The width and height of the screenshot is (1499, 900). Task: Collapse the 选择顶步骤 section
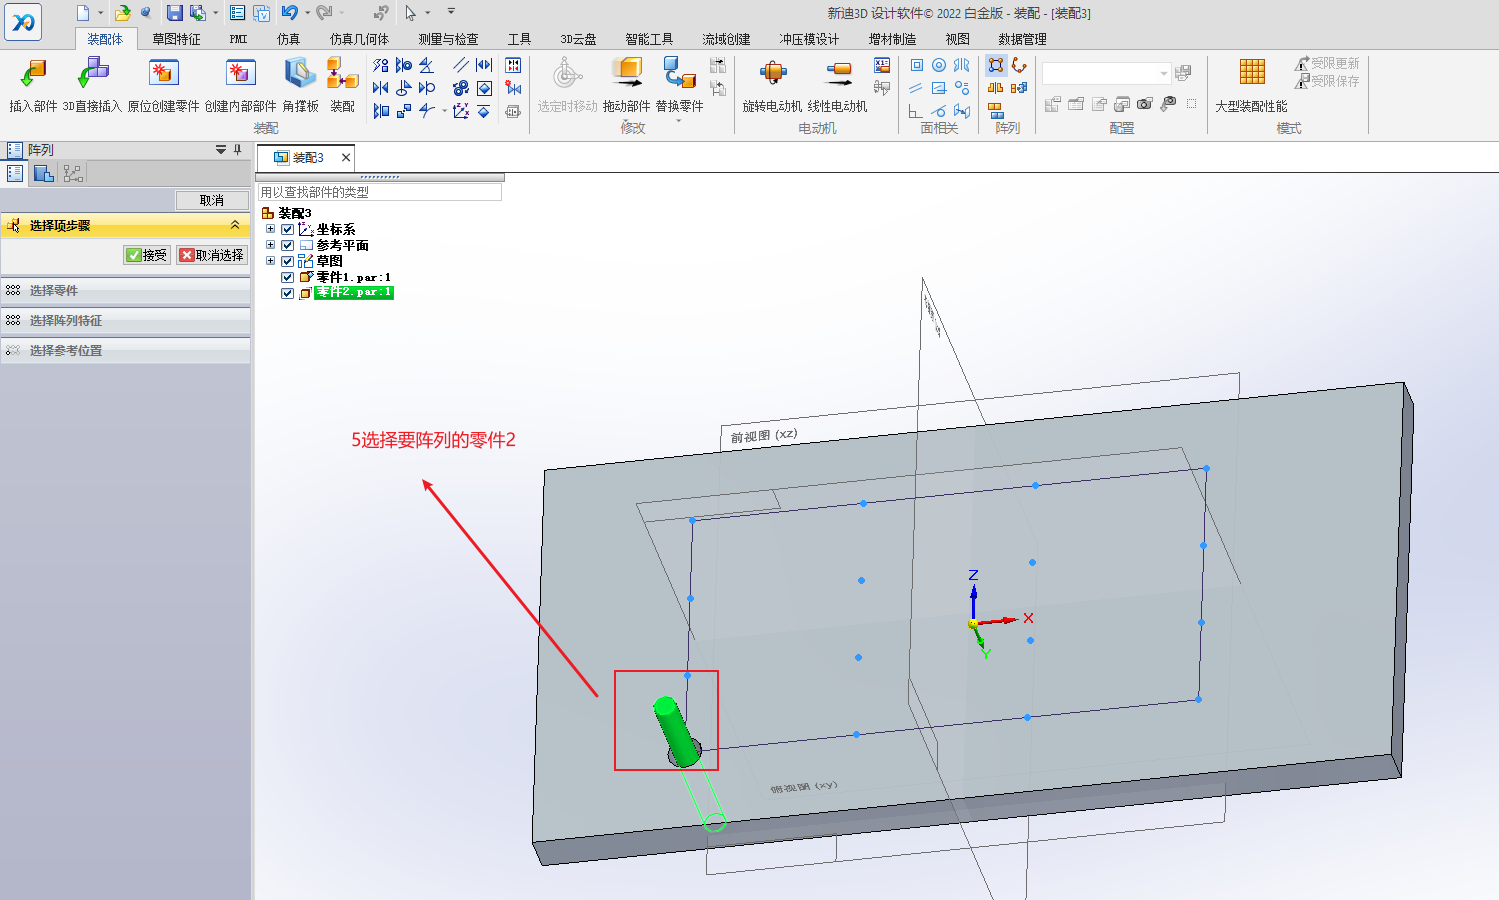[235, 225]
